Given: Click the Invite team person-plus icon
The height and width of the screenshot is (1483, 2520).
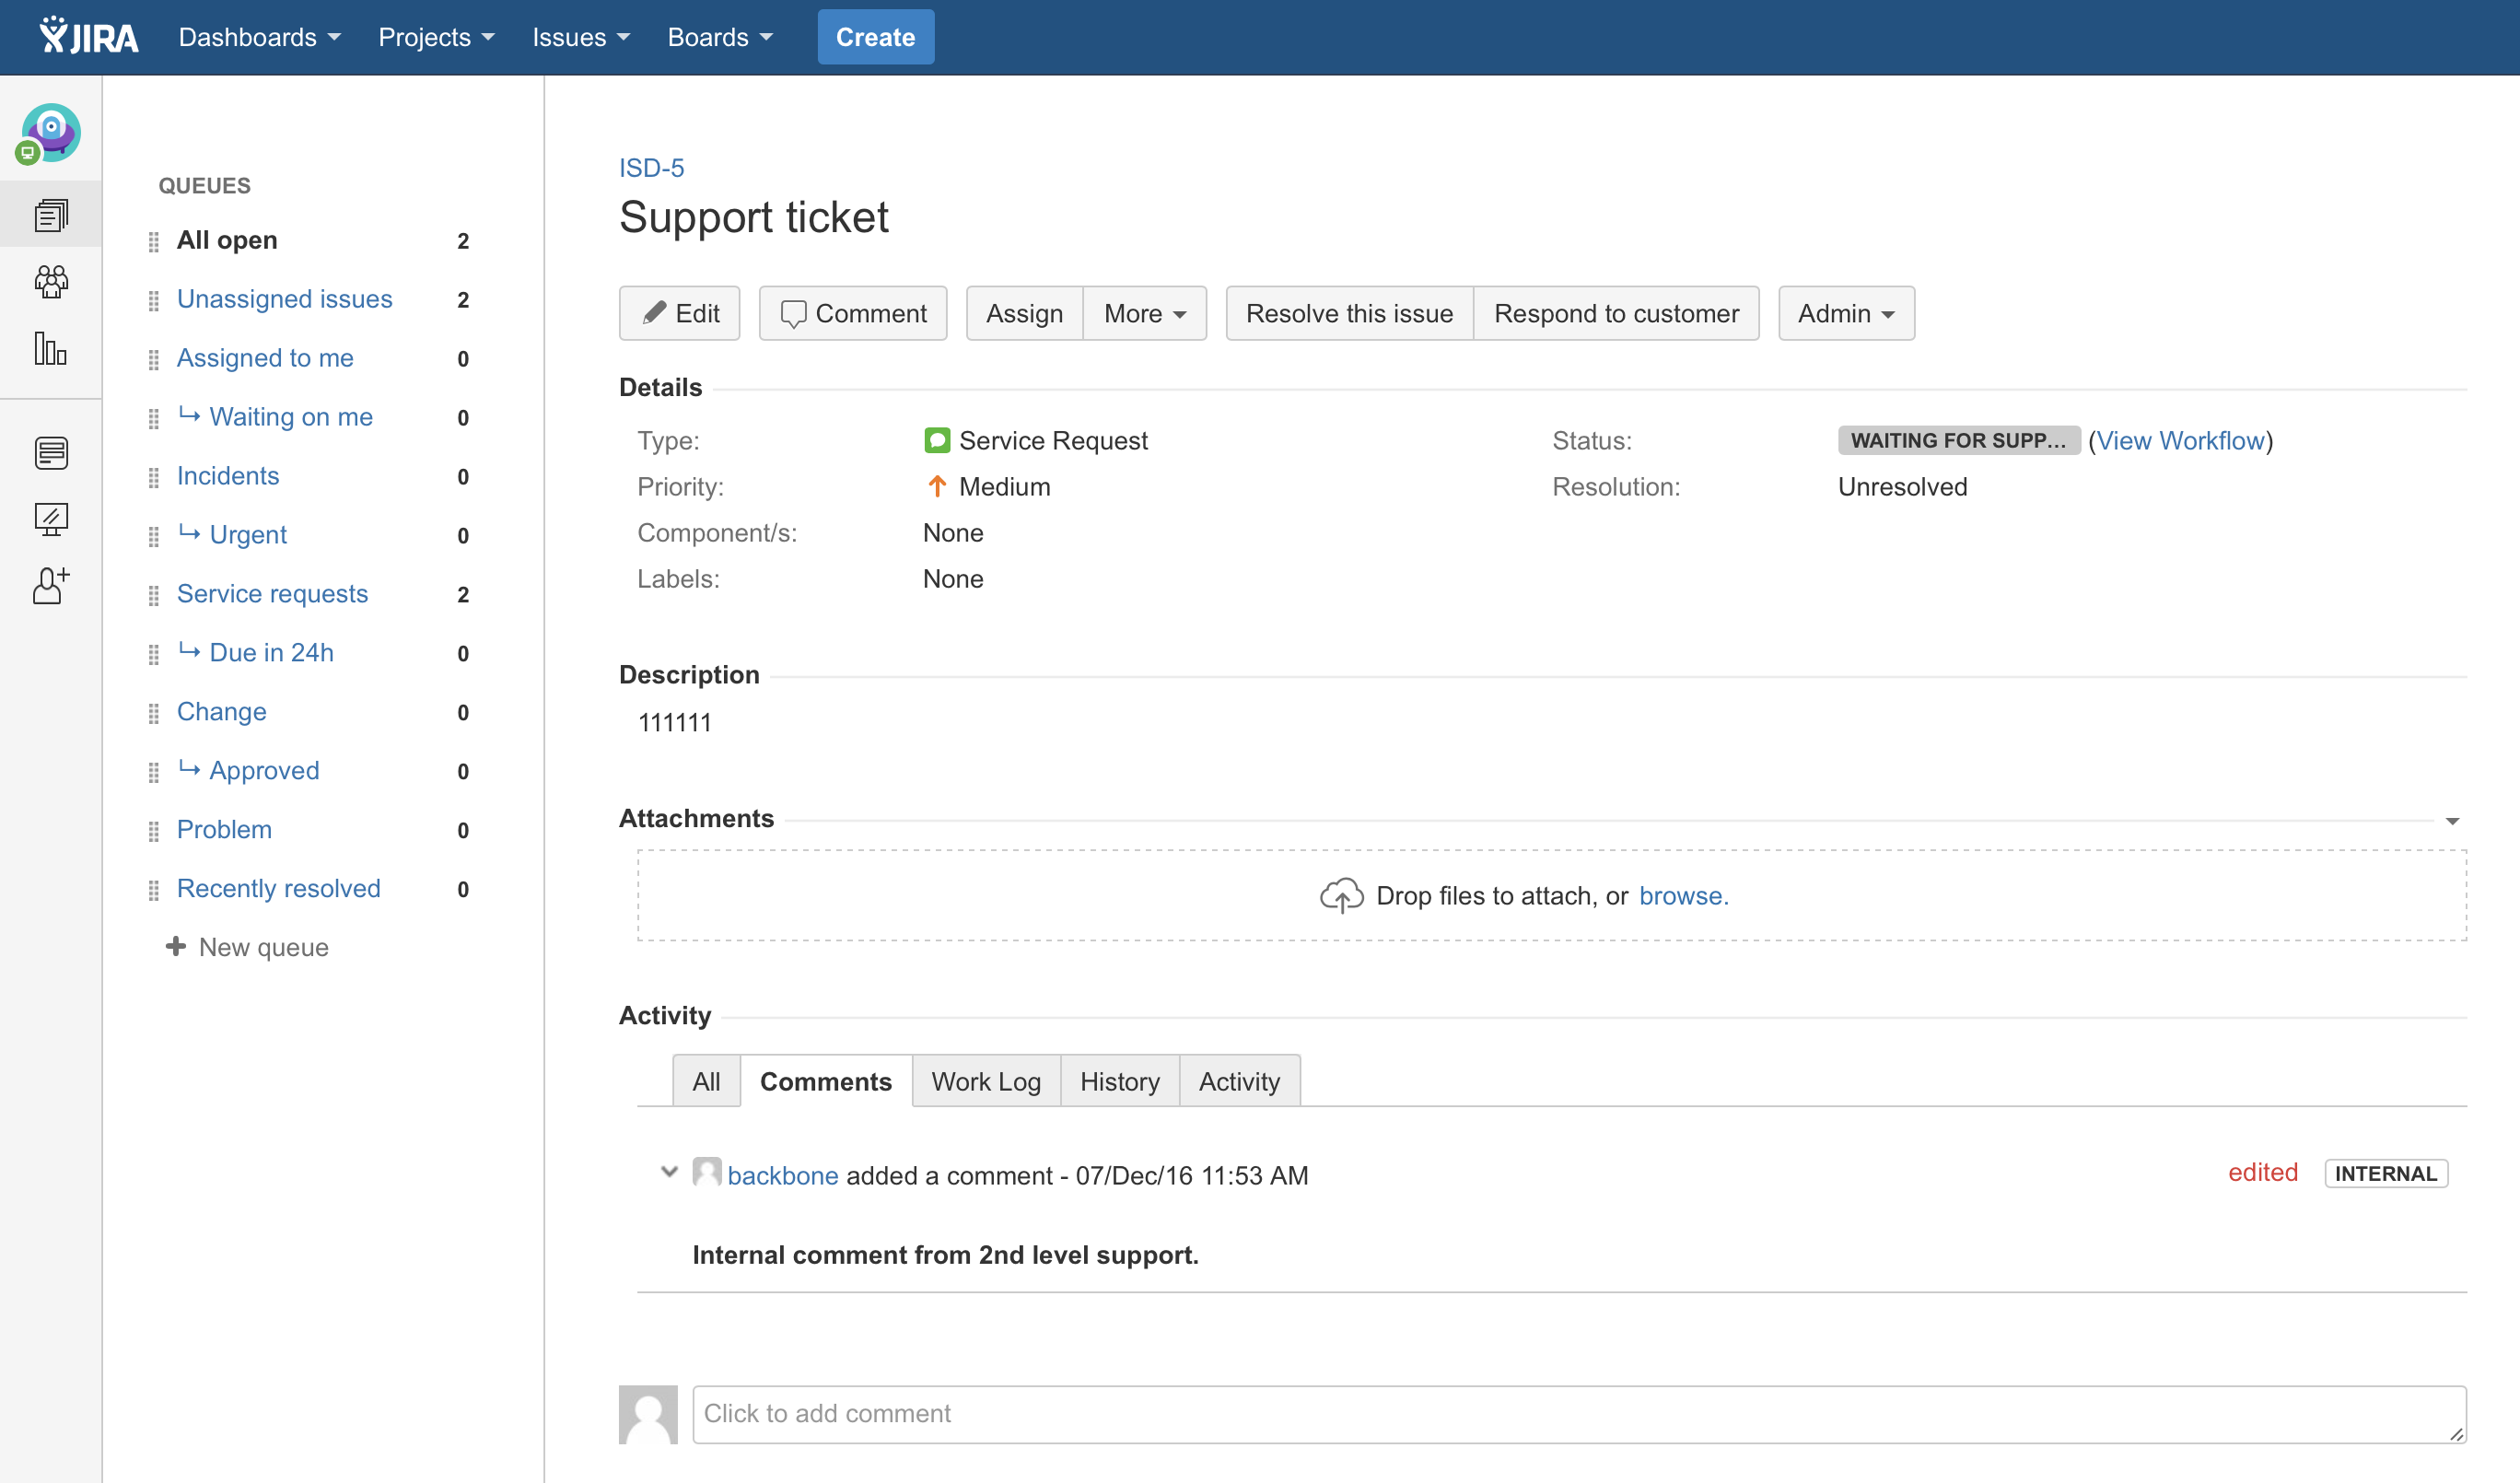Looking at the screenshot, I should pyautogui.click(x=51, y=585).
